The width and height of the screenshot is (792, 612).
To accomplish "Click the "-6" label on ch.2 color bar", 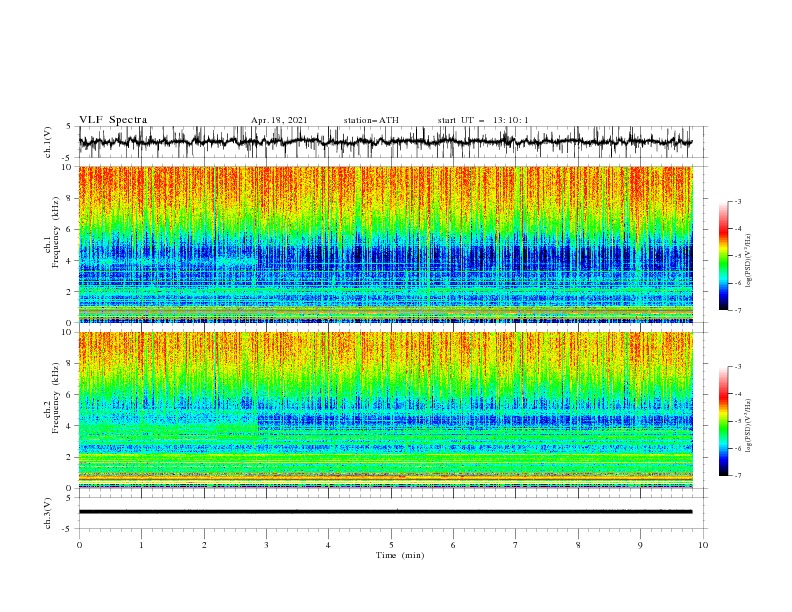I will (738, 448).
